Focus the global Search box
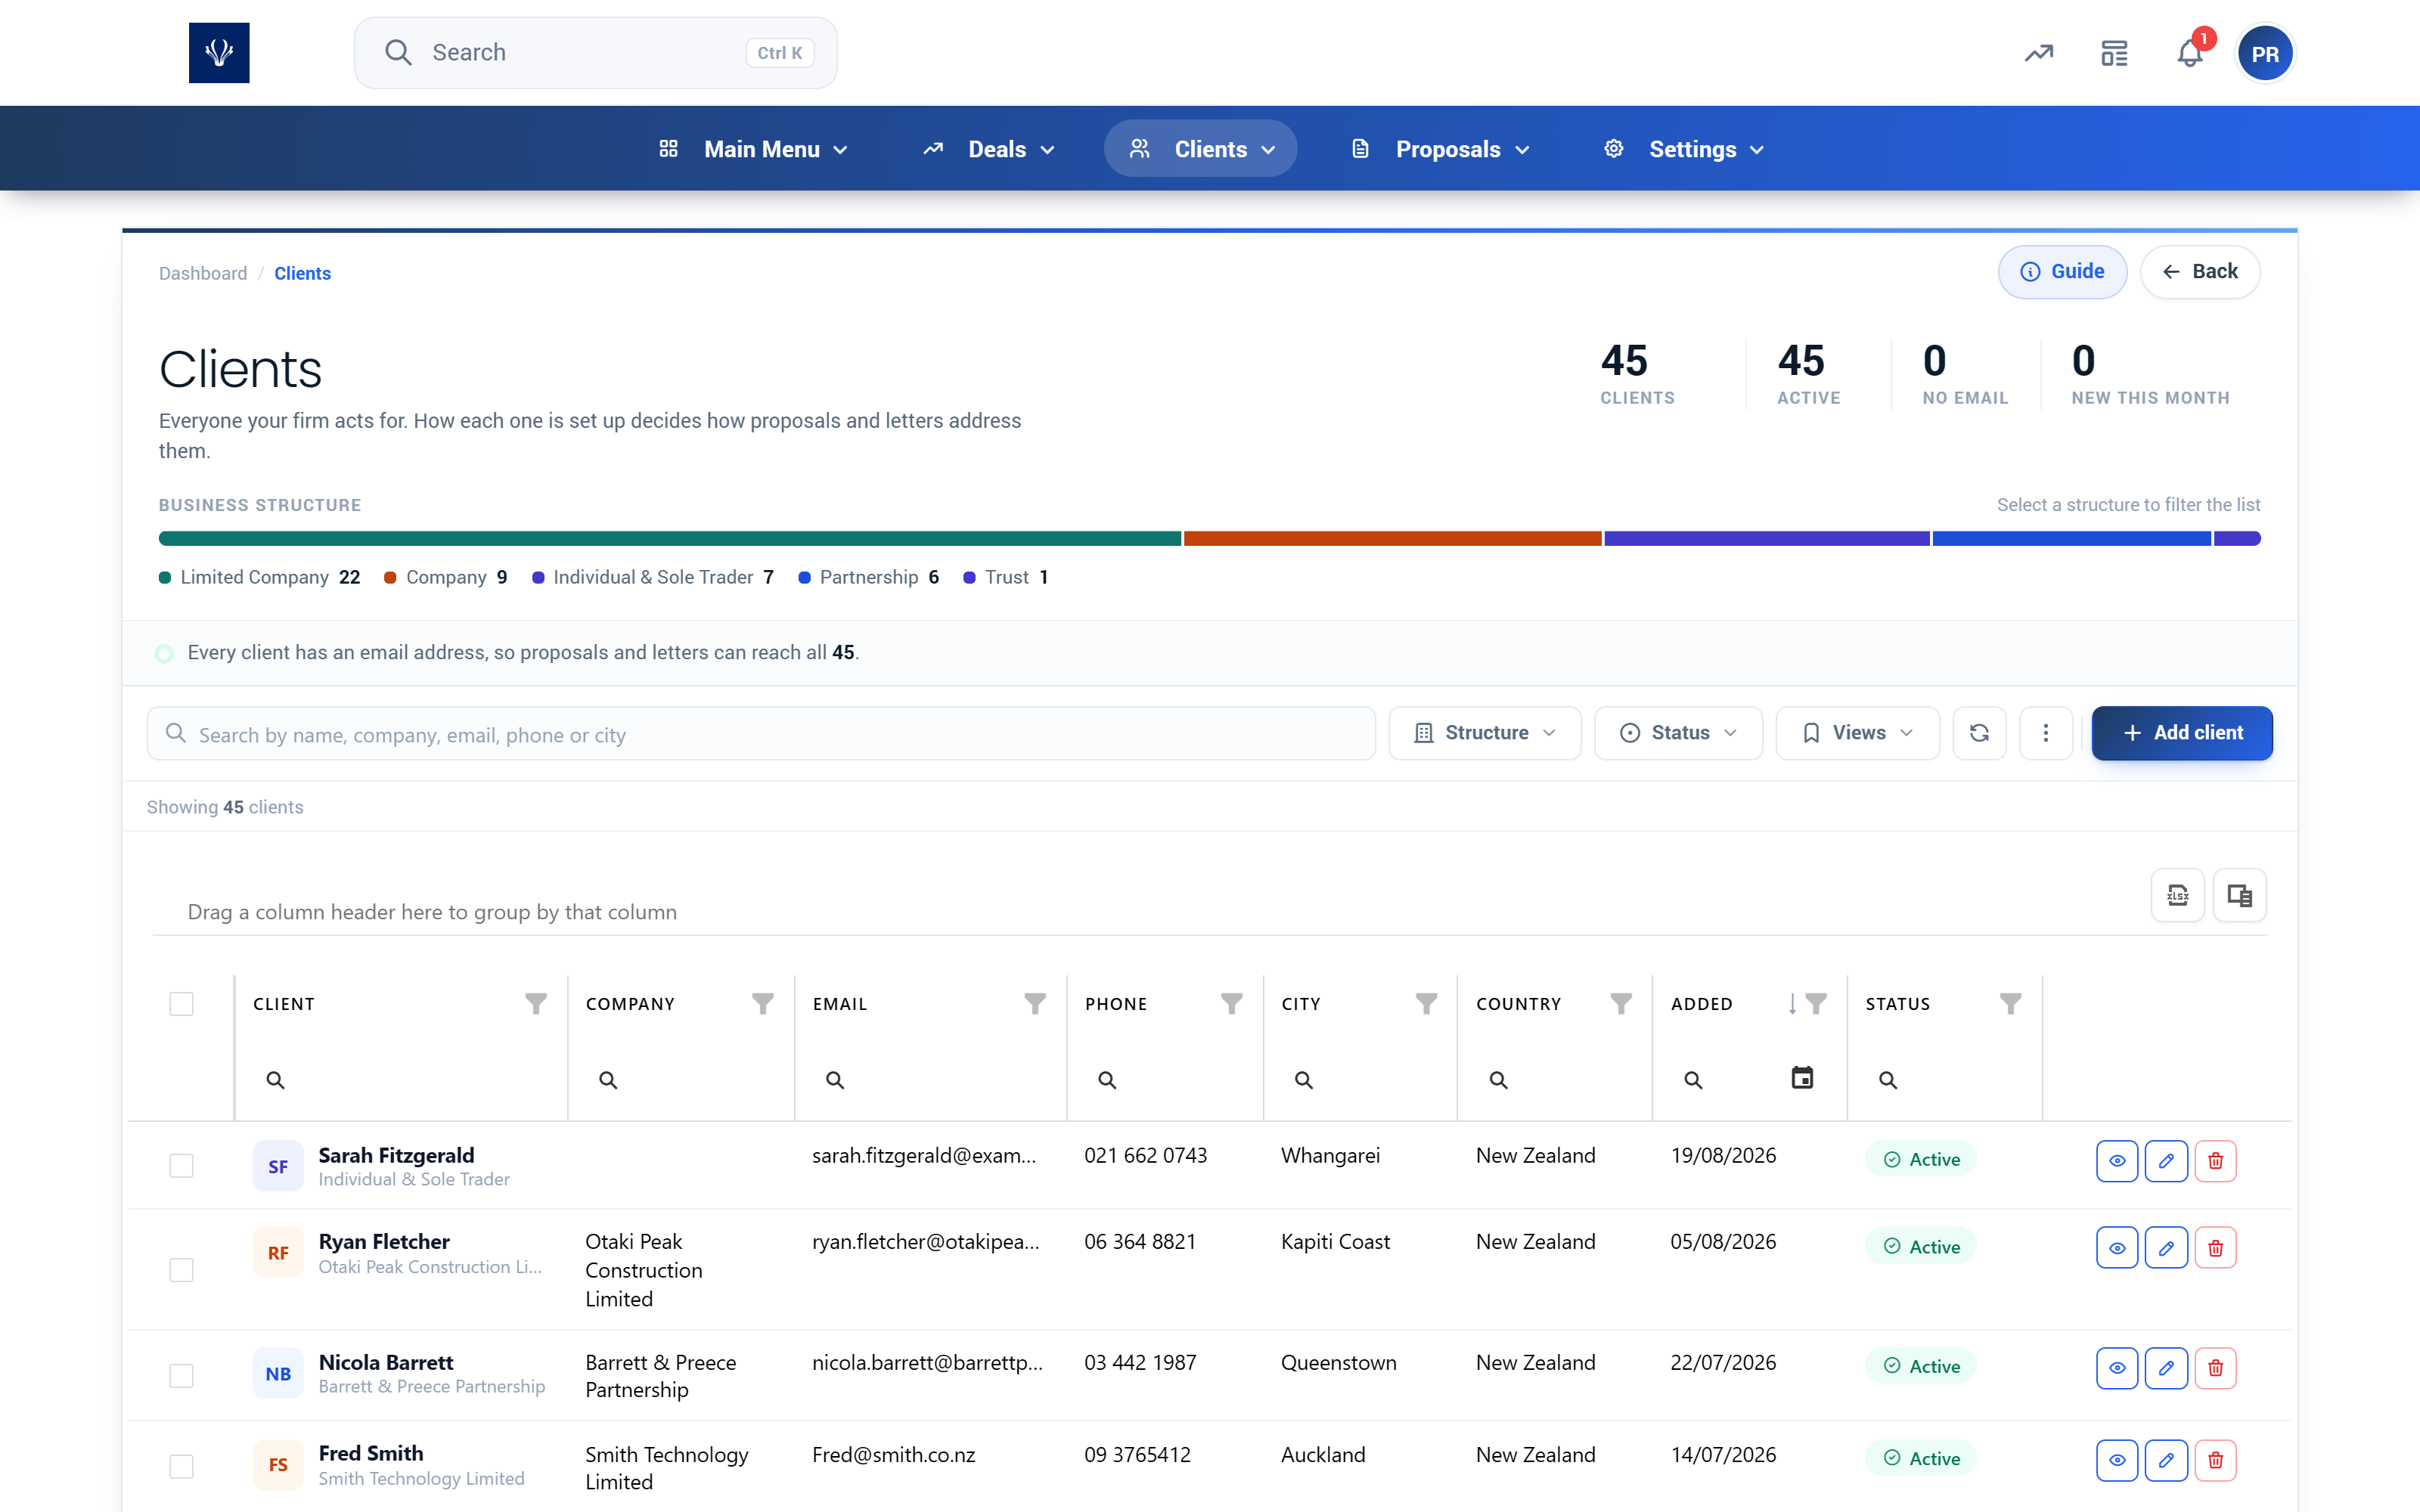This screenshot has height=1512, width=2420. [x=595, y=53]
